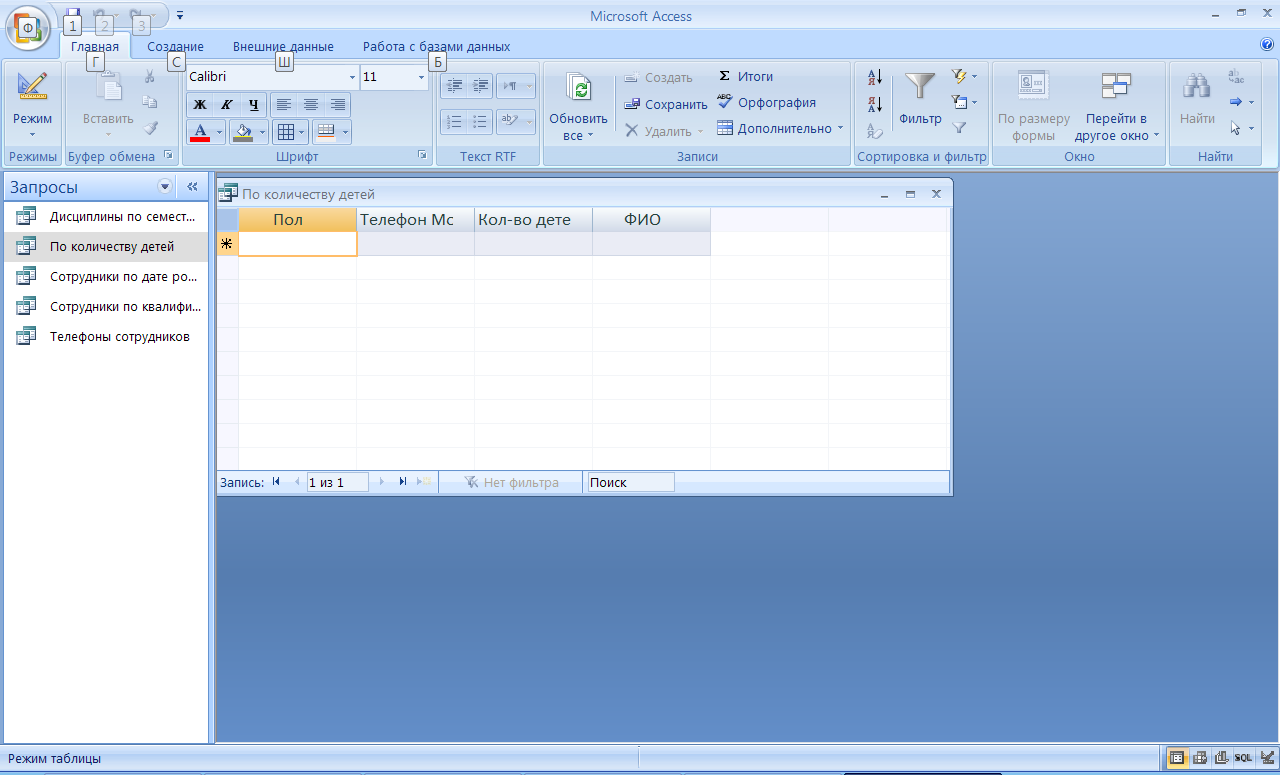Toggle underline (Ч) formatting

click(253, 104)
